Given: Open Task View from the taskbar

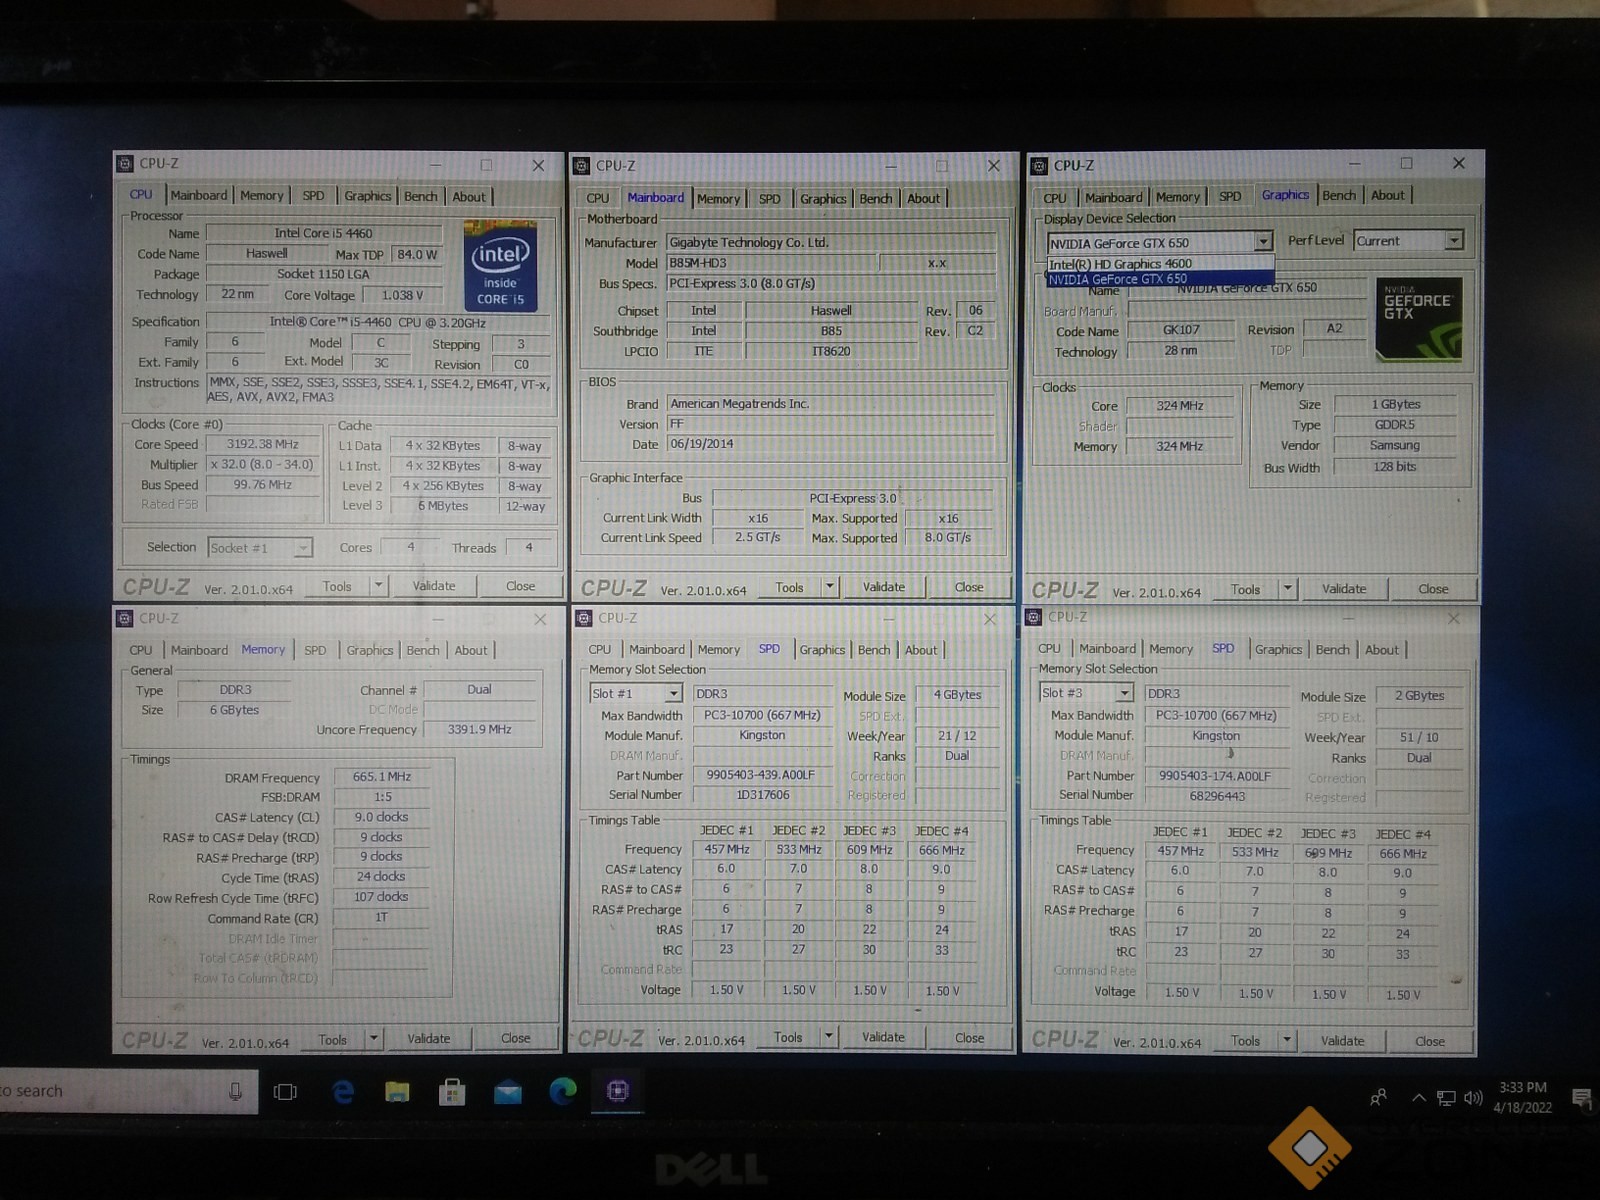Looking at the screenshot, I should point(285,1092).
